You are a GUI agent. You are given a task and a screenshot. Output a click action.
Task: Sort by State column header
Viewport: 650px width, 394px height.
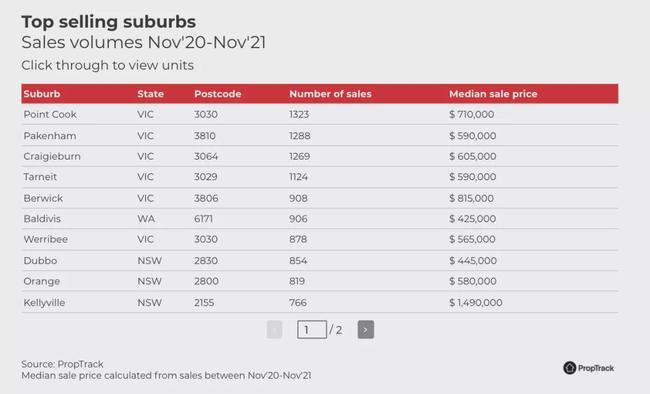pos(150,94)
